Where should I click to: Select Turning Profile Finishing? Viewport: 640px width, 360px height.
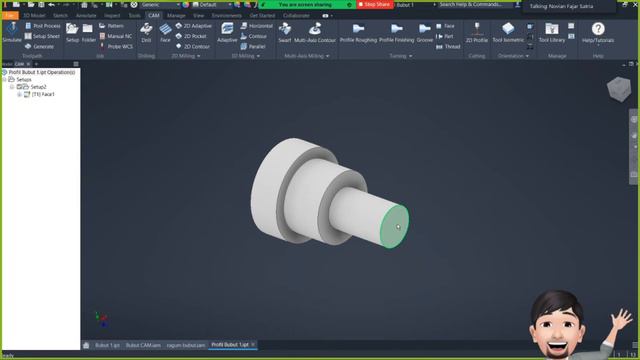click(x=396, y=33)
